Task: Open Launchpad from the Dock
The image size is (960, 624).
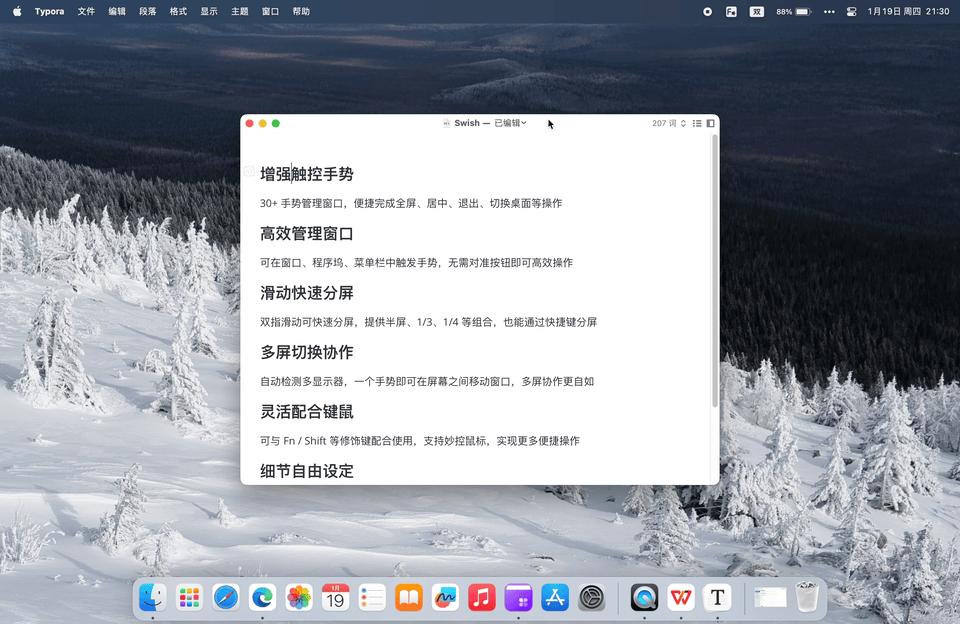Action: click(x=188, y=598)
